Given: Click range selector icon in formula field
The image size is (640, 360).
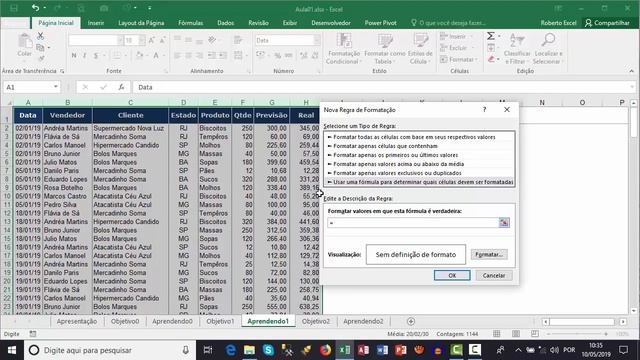Looking at the screenshot, I should (x=504, y=222).
